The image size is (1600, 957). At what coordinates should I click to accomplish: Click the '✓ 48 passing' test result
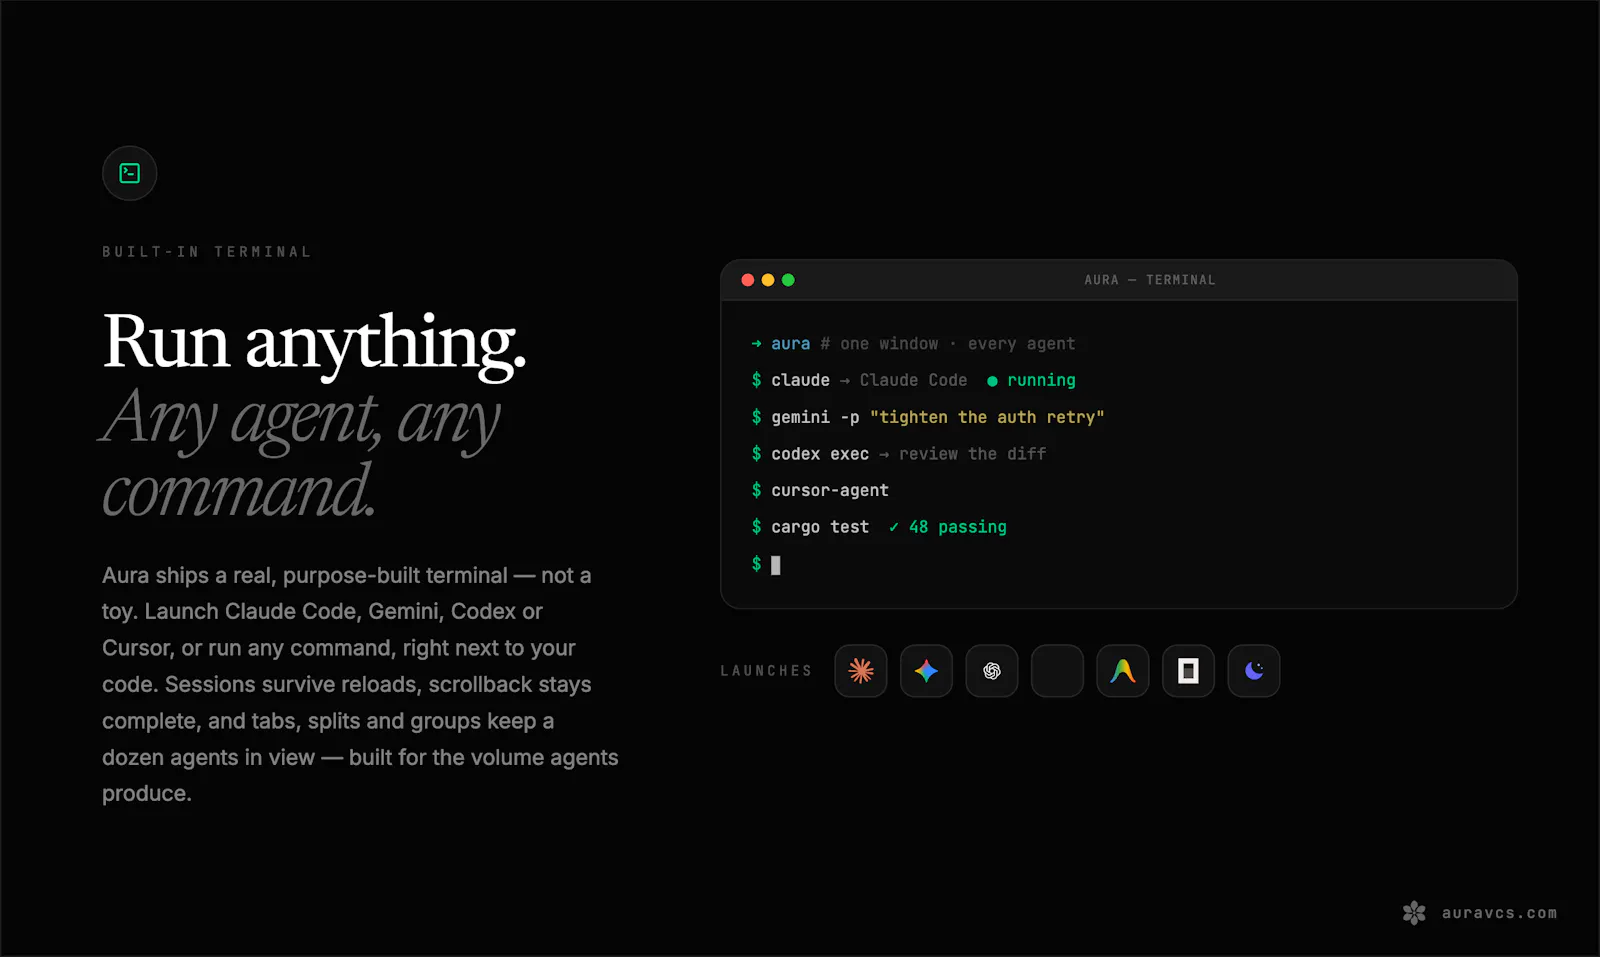[947, 527]
